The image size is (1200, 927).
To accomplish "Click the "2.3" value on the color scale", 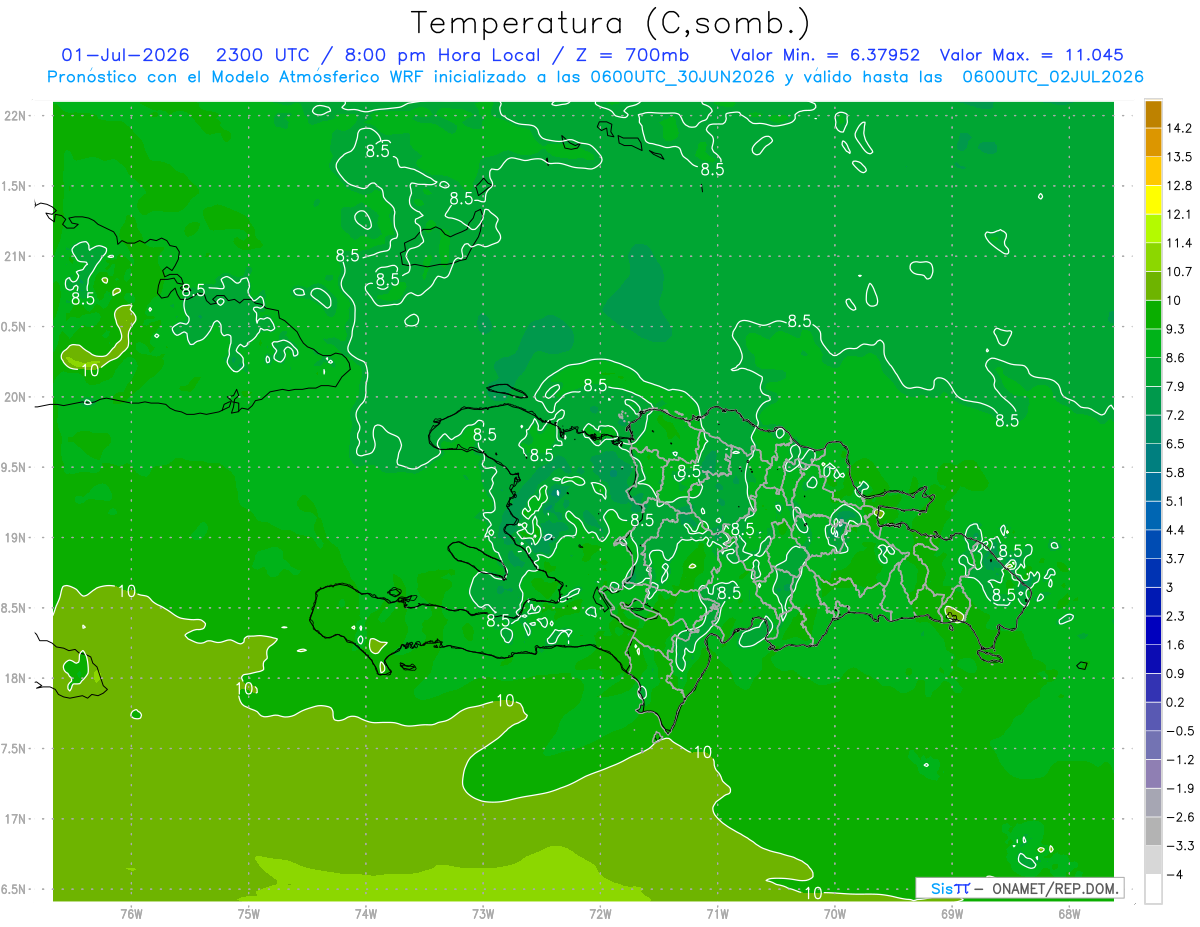I will [x=1176, y=616].
